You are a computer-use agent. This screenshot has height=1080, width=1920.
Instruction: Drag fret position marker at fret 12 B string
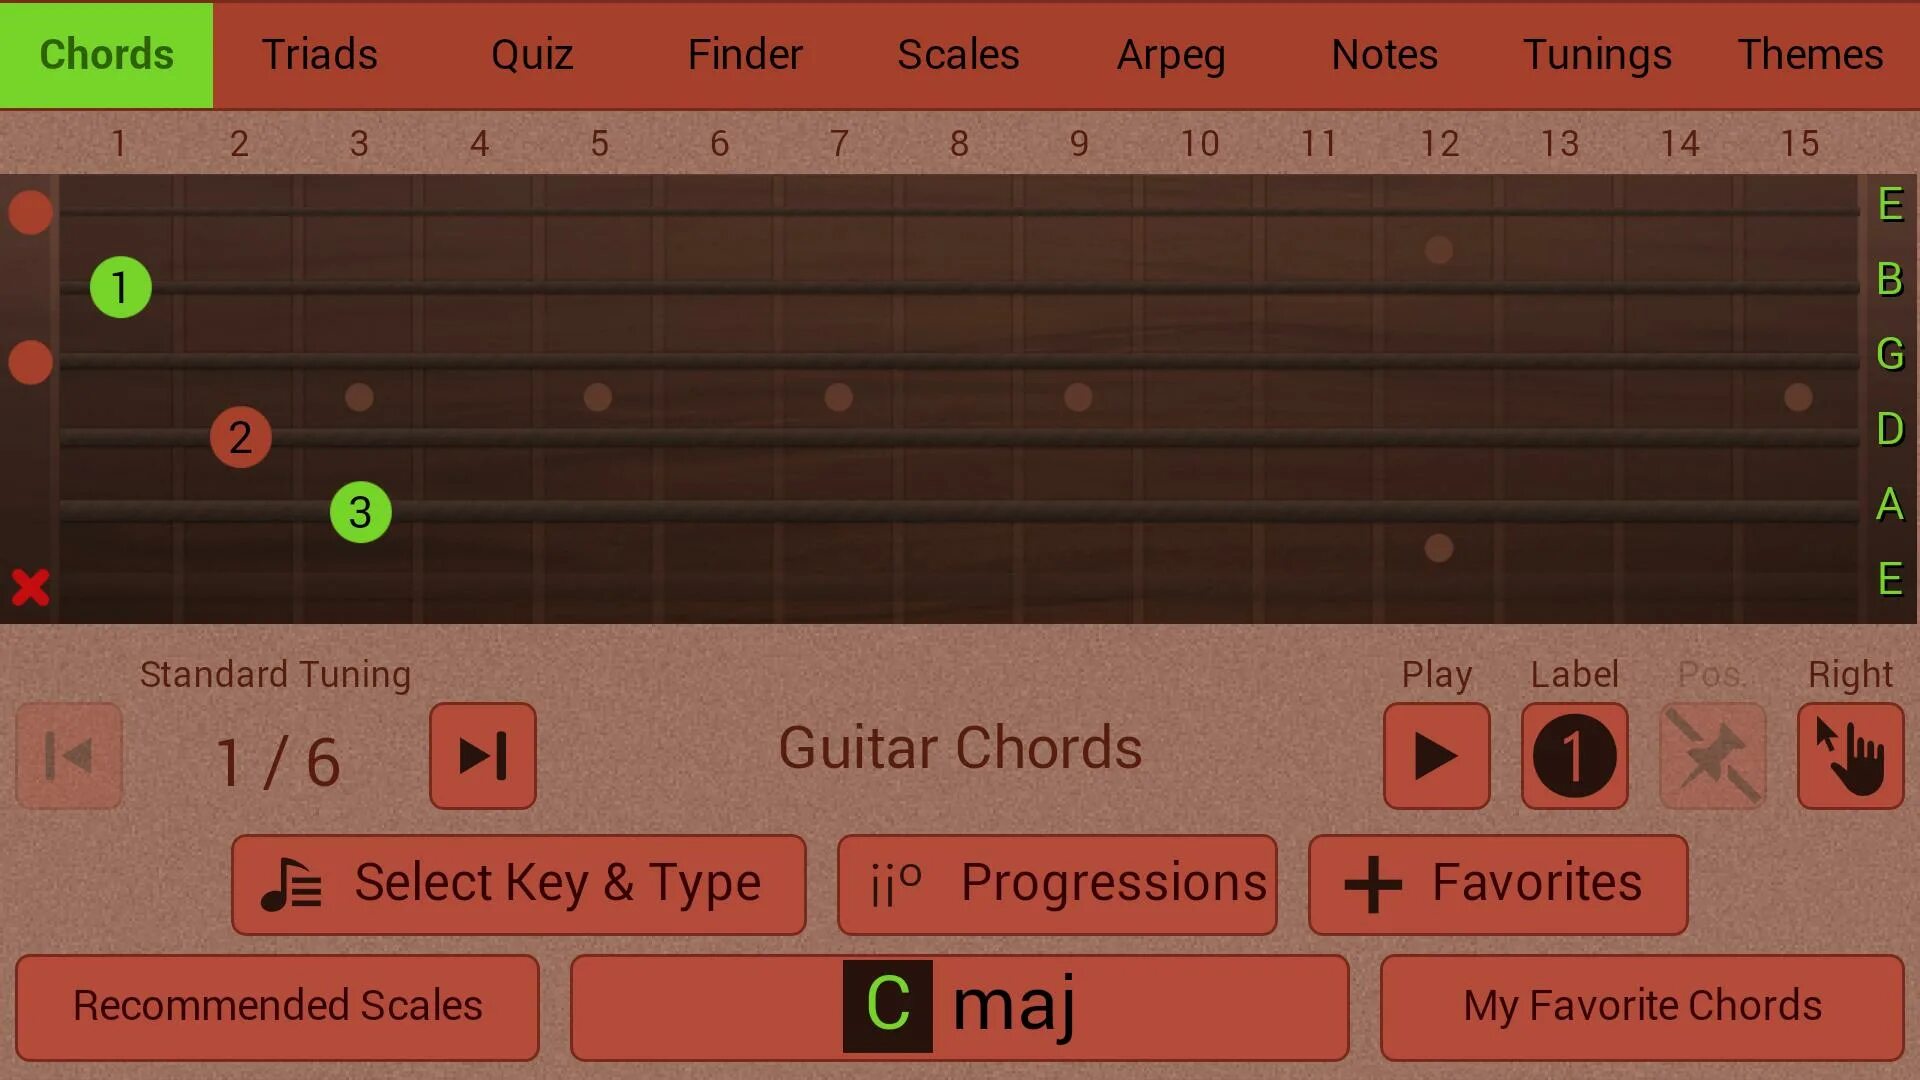(x=1436, y=249)
